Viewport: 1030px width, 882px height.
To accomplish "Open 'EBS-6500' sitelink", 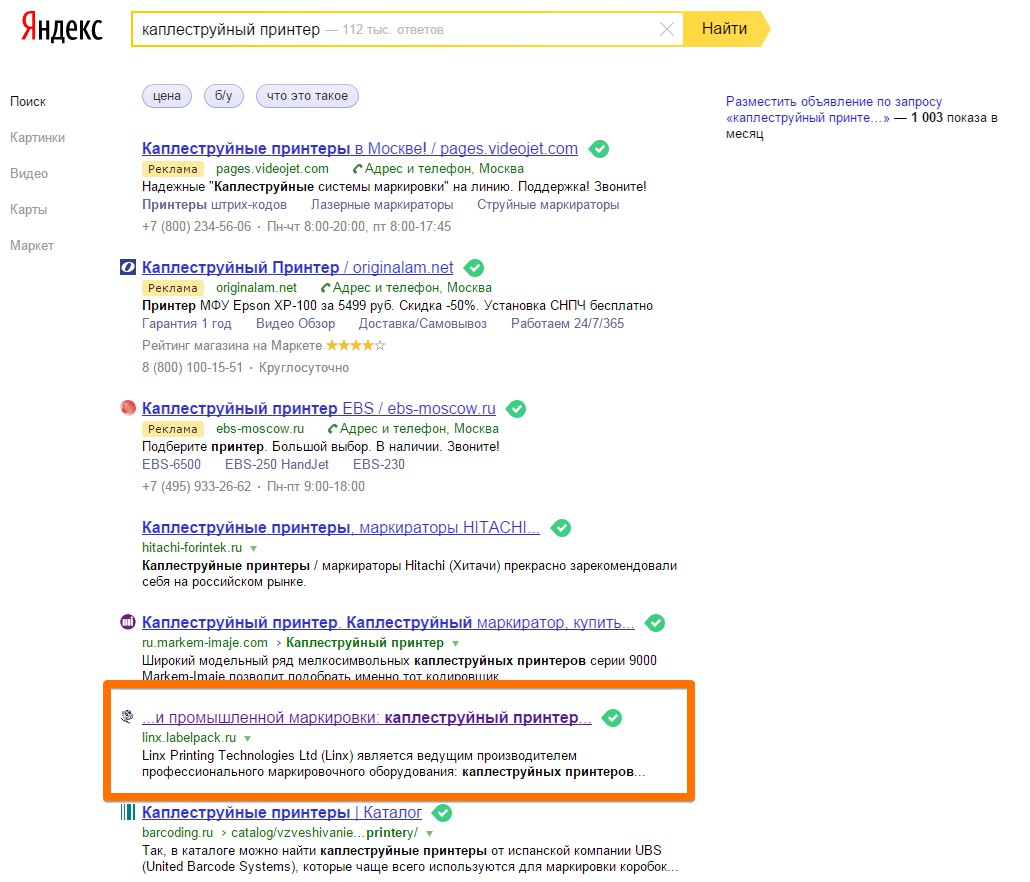I will [171, 465].
